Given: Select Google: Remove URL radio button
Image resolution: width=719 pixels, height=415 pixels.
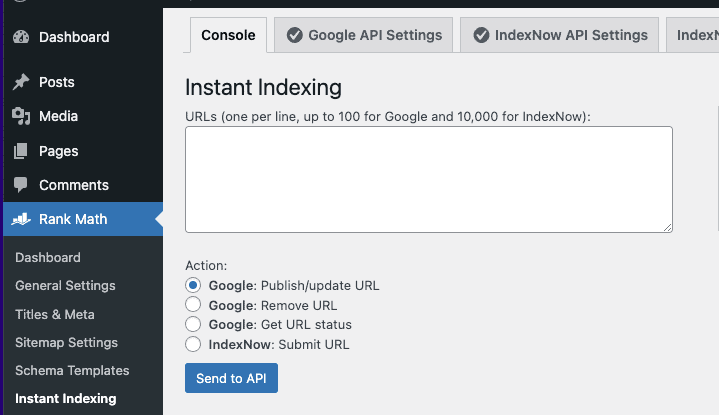Looking at the screenshot, I should point(193,304).
